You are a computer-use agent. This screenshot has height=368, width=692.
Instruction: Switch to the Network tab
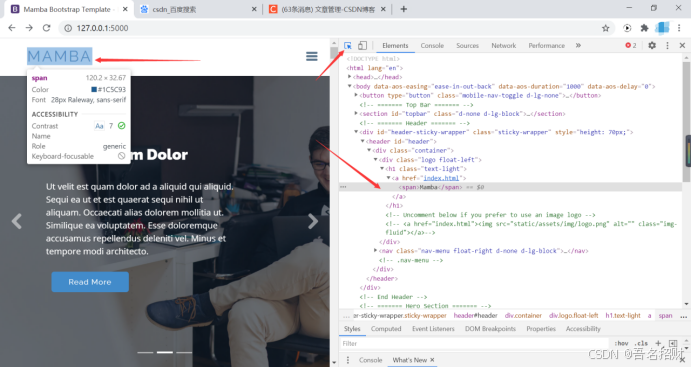point(504,45)
